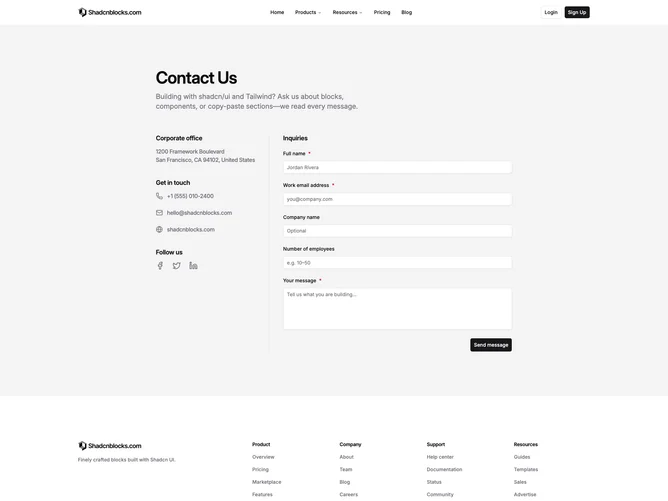This screenshot has height=501, width=668.
Task: Click the +1 (555) 010-2400 phone link
Action: coord(190,196)
